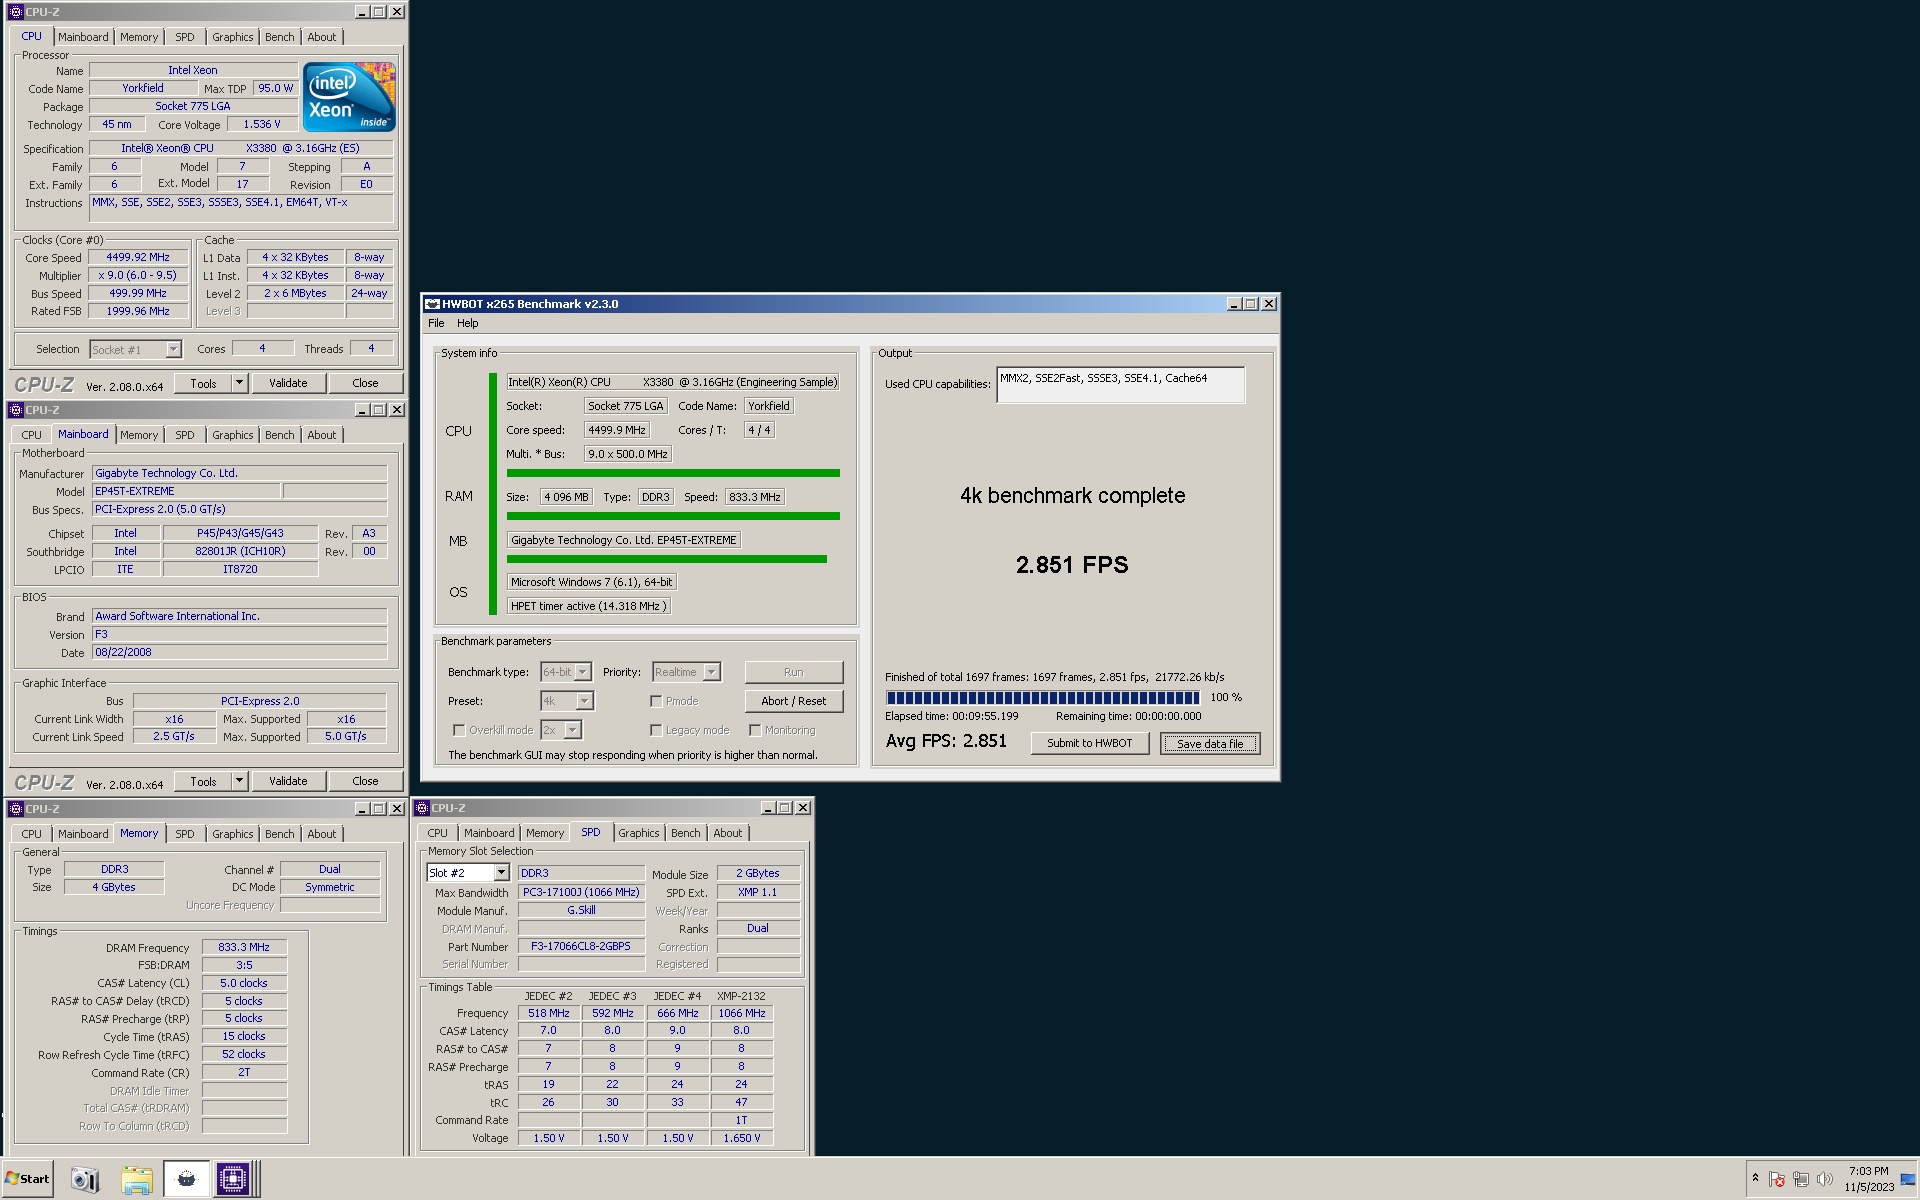The image size is (1920, 1200).
Task: Open the Help menu in HWBOT
Action: tap(468, 323)
